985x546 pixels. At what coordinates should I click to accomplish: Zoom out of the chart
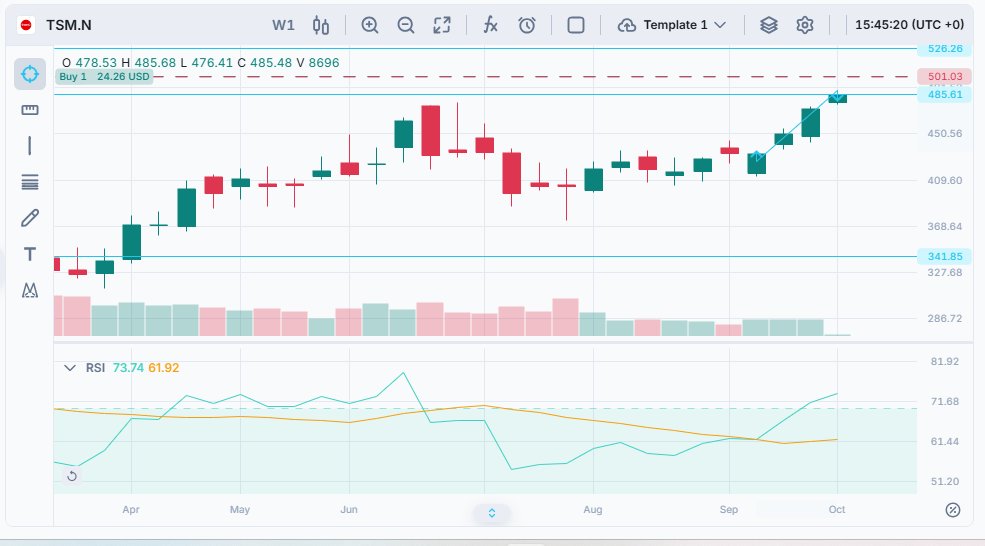(406, 25)
